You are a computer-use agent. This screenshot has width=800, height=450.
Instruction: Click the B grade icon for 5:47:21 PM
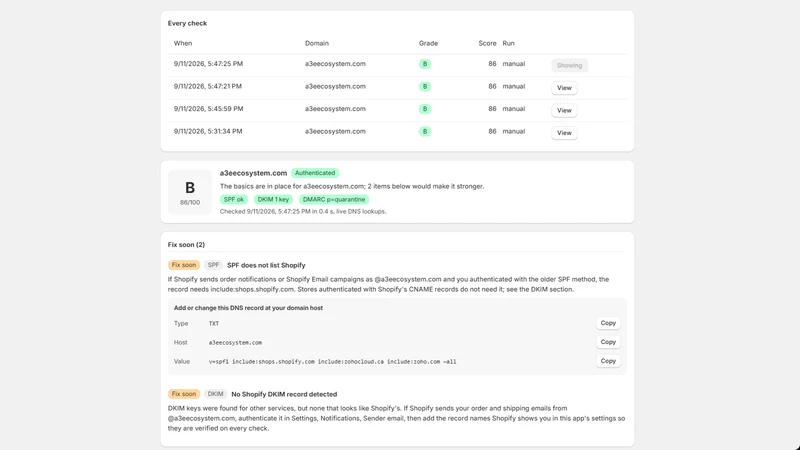[x=424, y=86]
